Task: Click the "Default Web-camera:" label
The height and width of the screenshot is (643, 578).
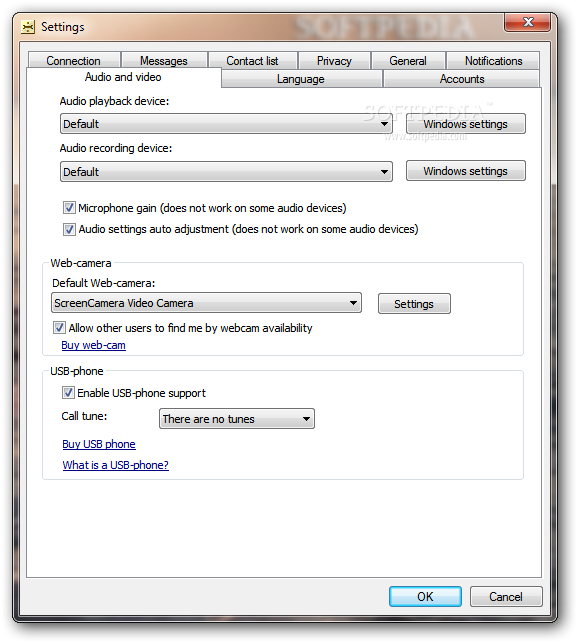Action: tap(103, 283)
